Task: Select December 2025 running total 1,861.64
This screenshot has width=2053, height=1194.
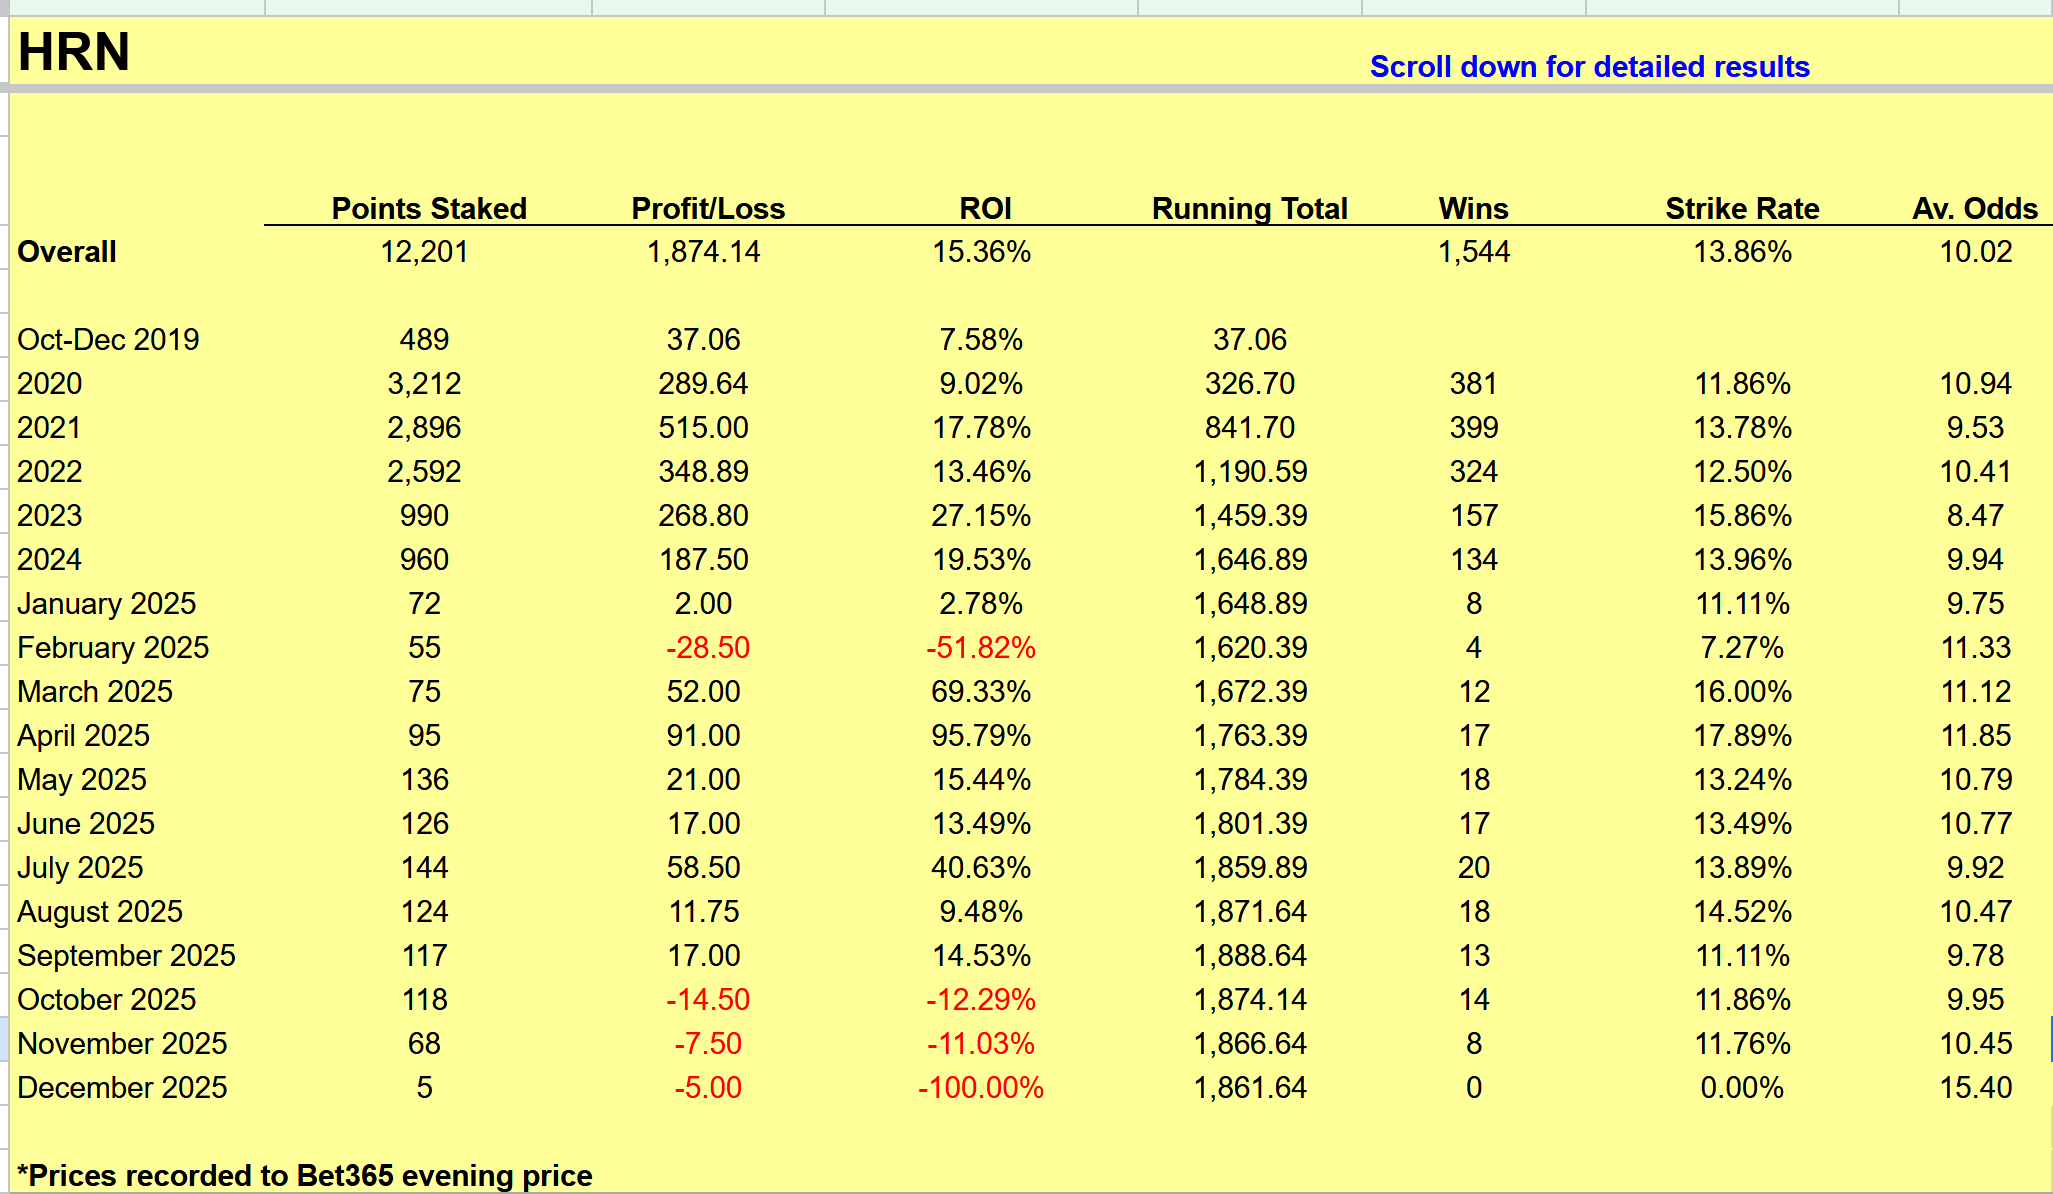Action: coord(1249,1088)
